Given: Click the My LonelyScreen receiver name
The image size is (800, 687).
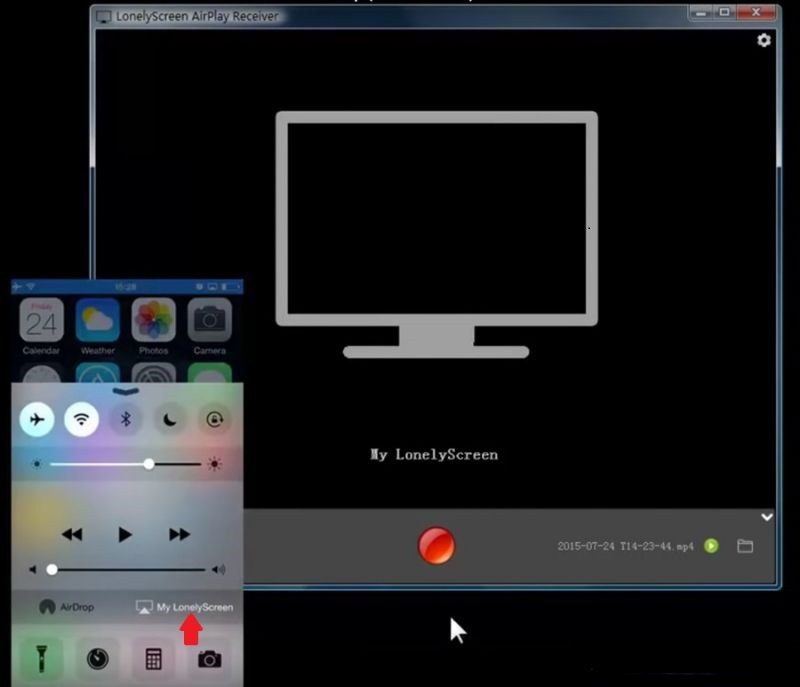Looking at the screenshot, I should pos(434,454).
